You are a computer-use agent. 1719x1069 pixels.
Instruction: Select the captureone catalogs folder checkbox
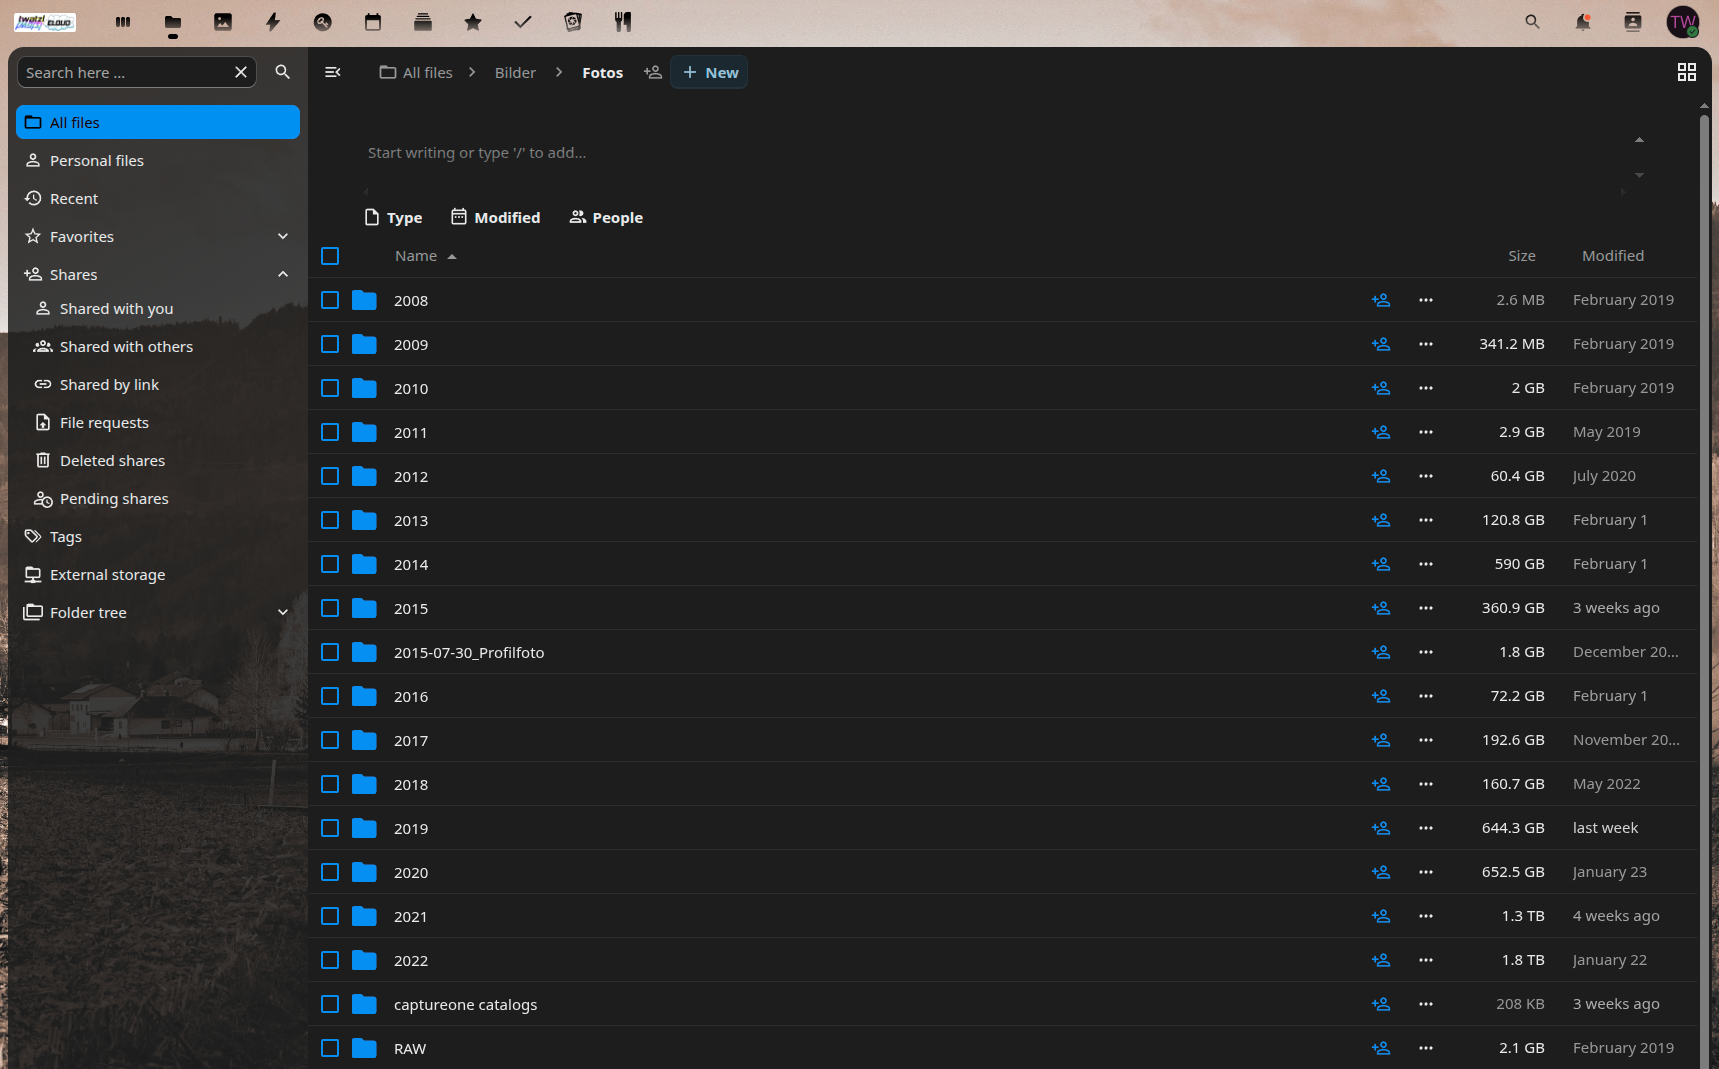[330, 1004]
